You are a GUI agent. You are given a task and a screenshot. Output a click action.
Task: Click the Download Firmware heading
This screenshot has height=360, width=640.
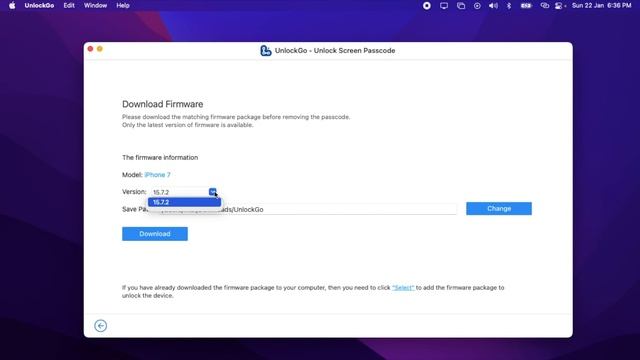162,104
